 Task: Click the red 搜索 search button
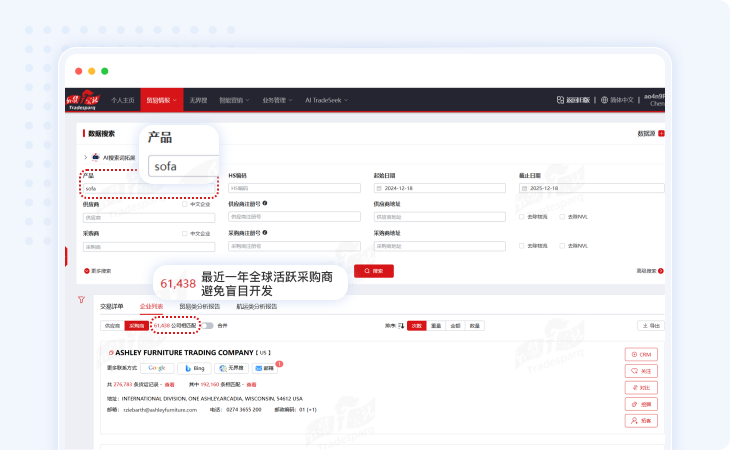pyautogui.click(x=374, y=270)
